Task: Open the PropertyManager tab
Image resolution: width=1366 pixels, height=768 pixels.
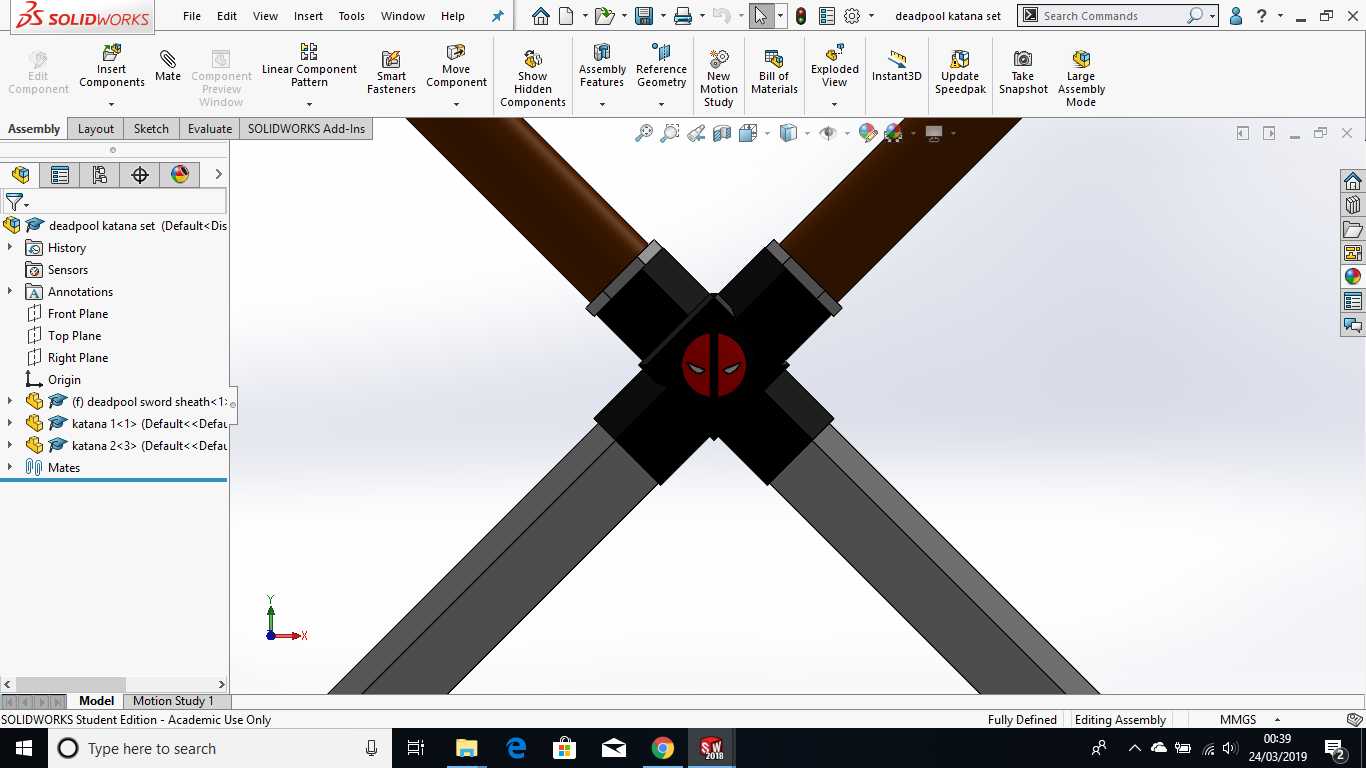Action: click(60, 175)
